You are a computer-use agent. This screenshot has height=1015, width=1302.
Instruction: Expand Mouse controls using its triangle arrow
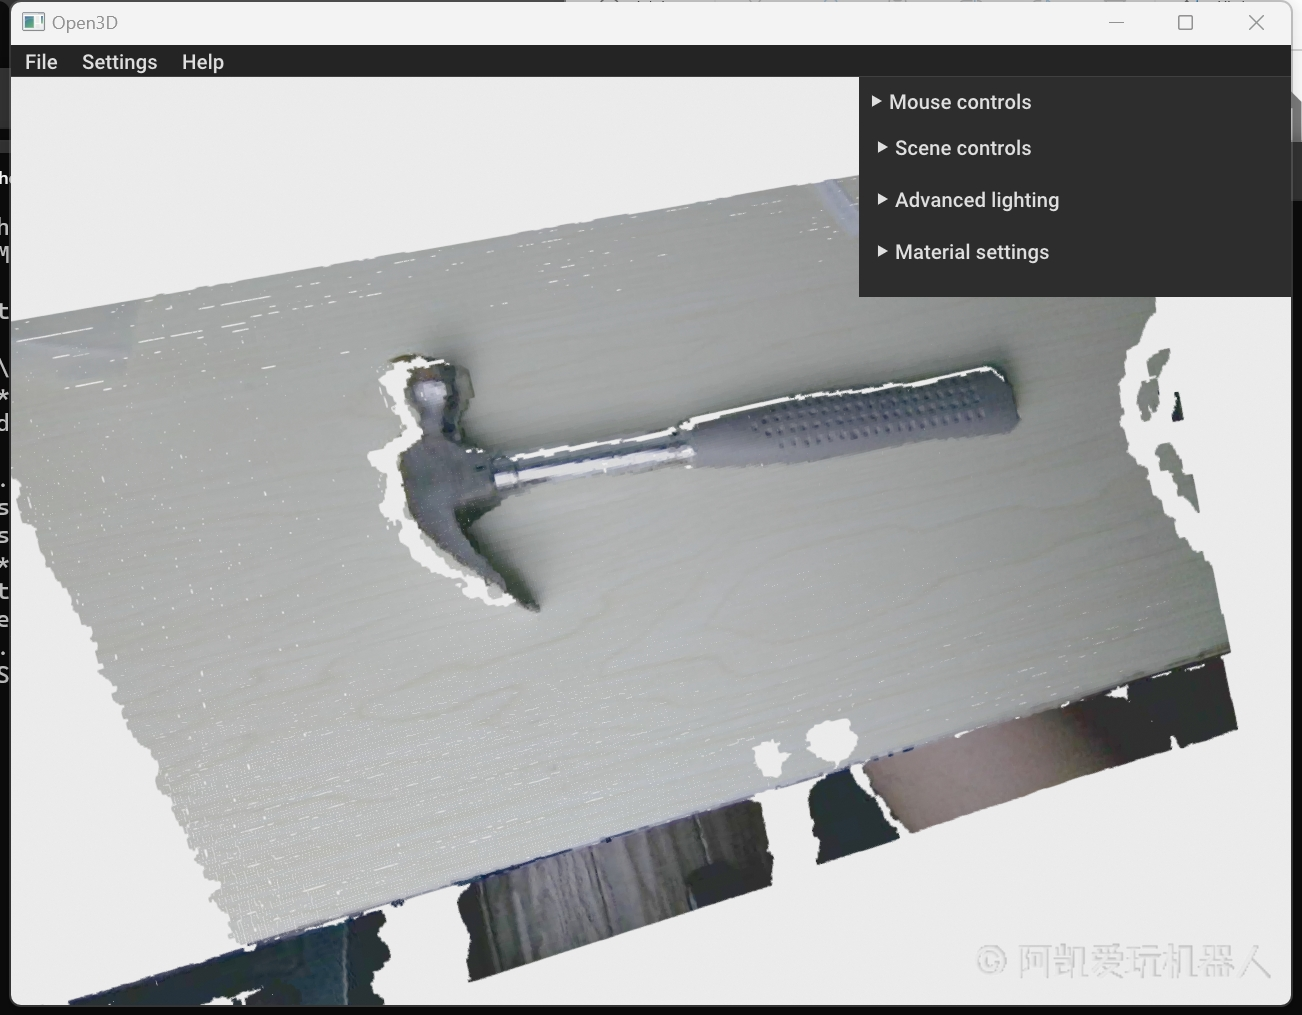point(877,102)
